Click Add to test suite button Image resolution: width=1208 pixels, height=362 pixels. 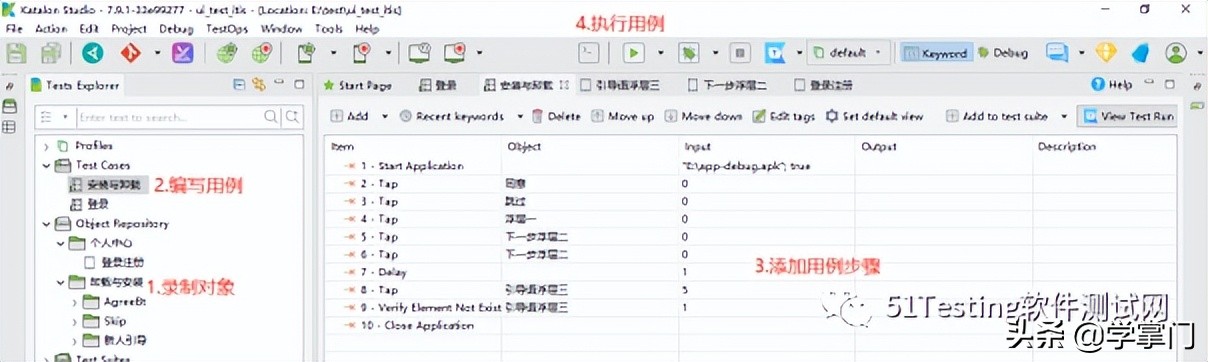click(x=996, y=117)
